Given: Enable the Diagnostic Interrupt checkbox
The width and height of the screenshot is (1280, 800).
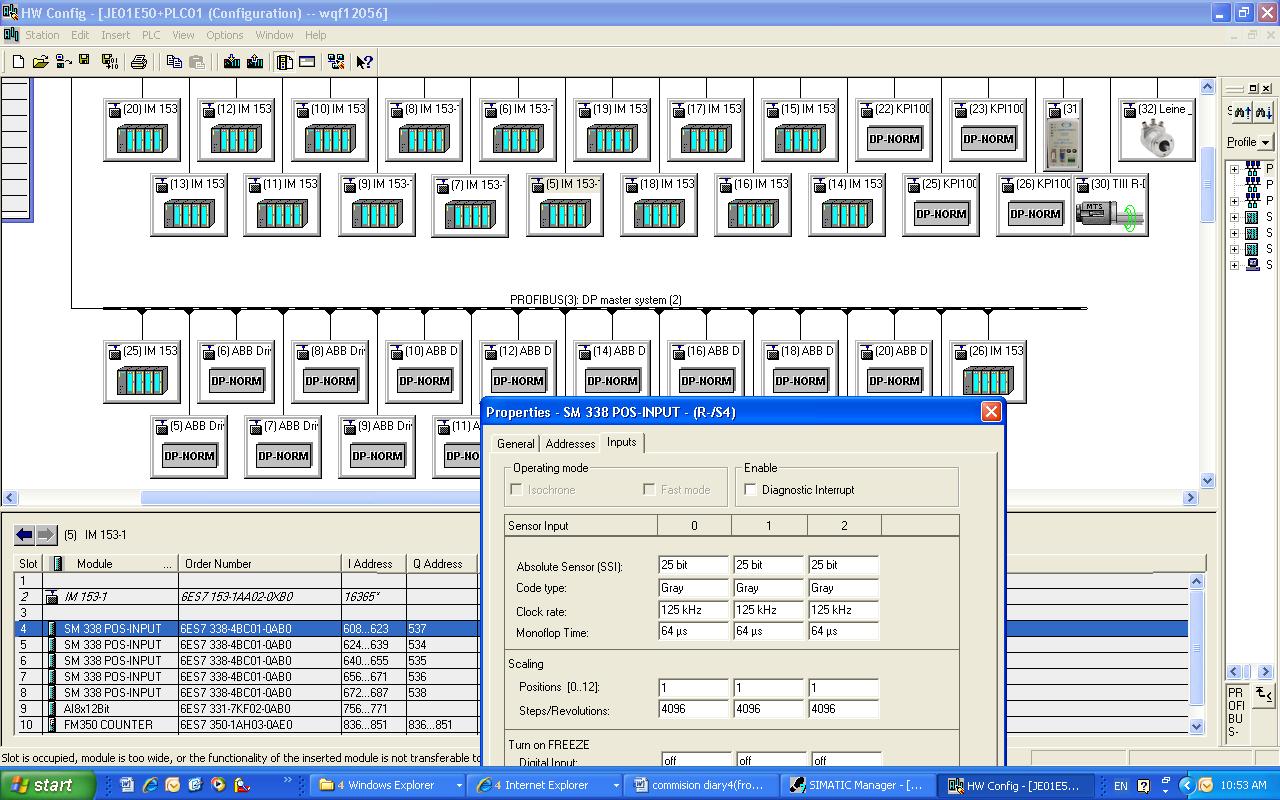Looking at the screenshot, I should pos(751,490).
